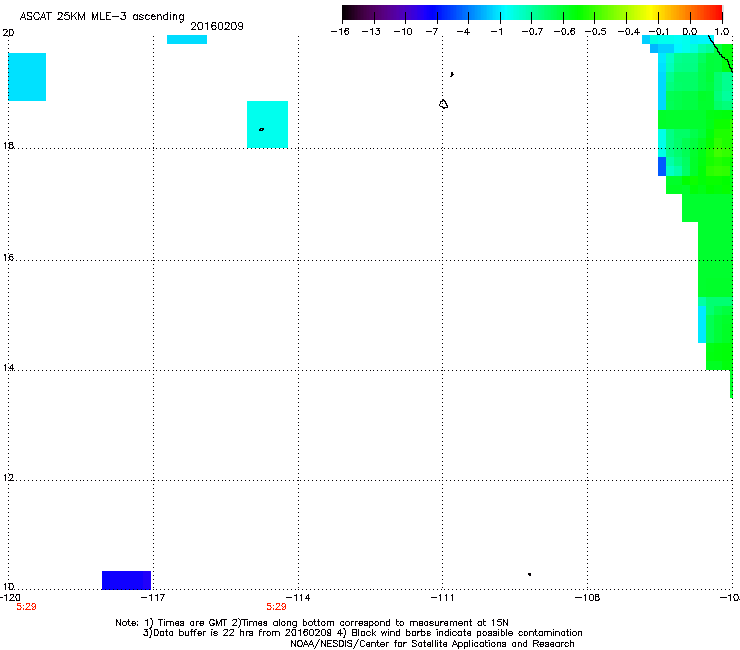Click the small black dot near 10N
The width and height of the screenshot is (740, 650).
click(530, 574)
